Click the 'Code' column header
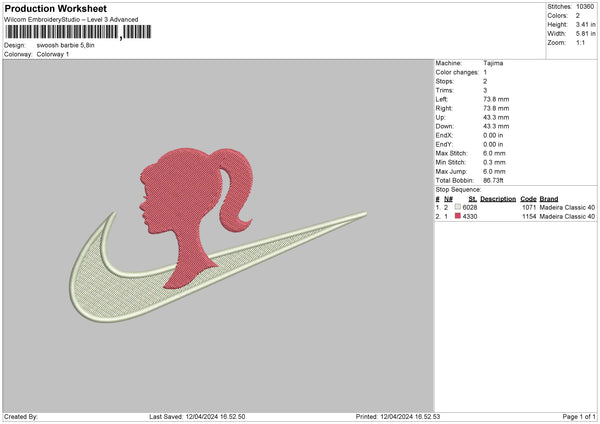The image size is (600, 424). click(x=528, y=199)
